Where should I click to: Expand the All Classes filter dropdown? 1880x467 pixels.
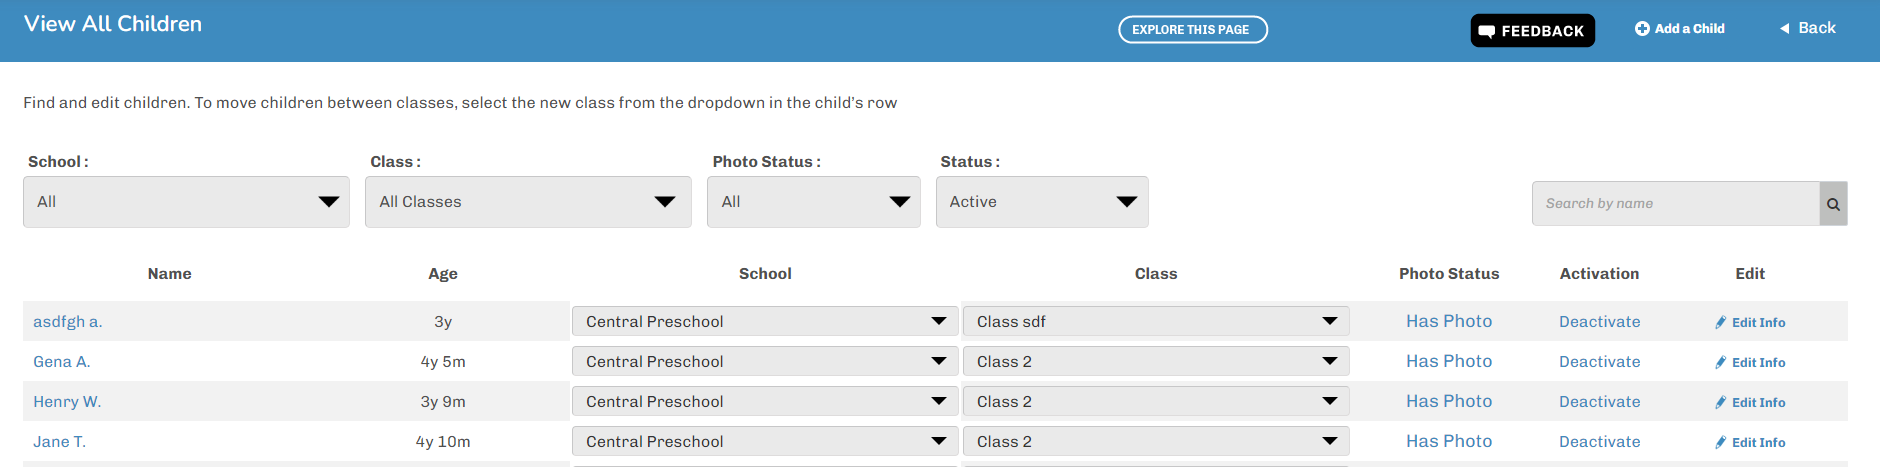click(528, 202)
